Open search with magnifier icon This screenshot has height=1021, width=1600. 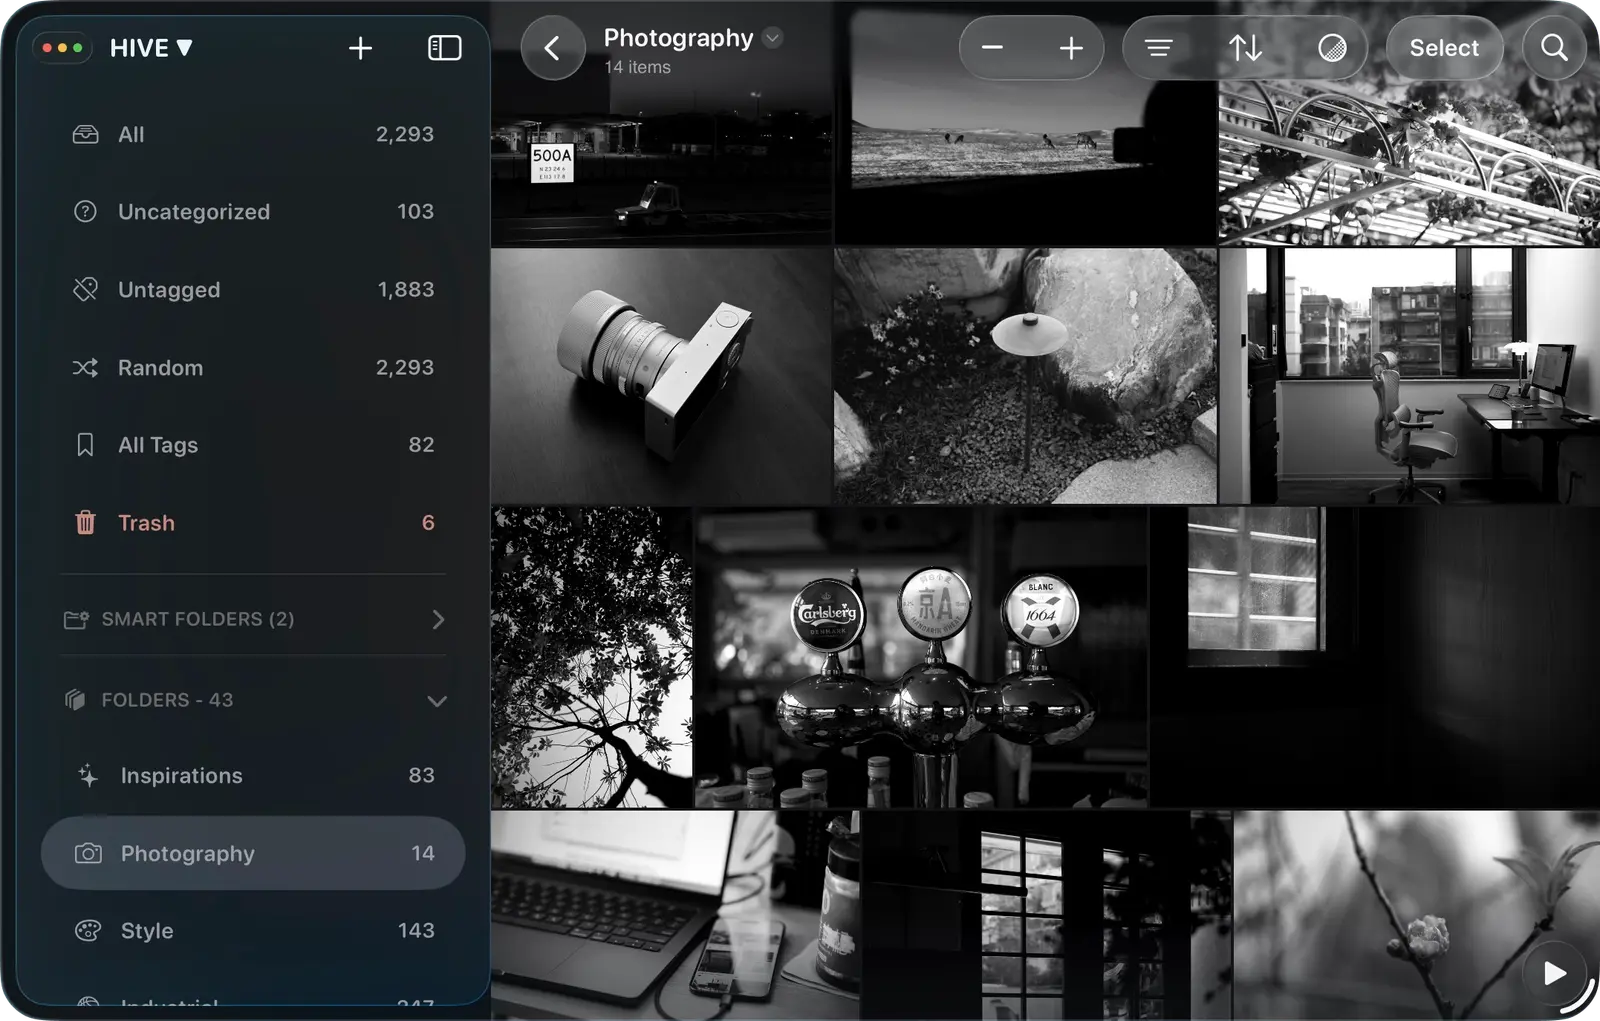click(x=1553, y=48)
